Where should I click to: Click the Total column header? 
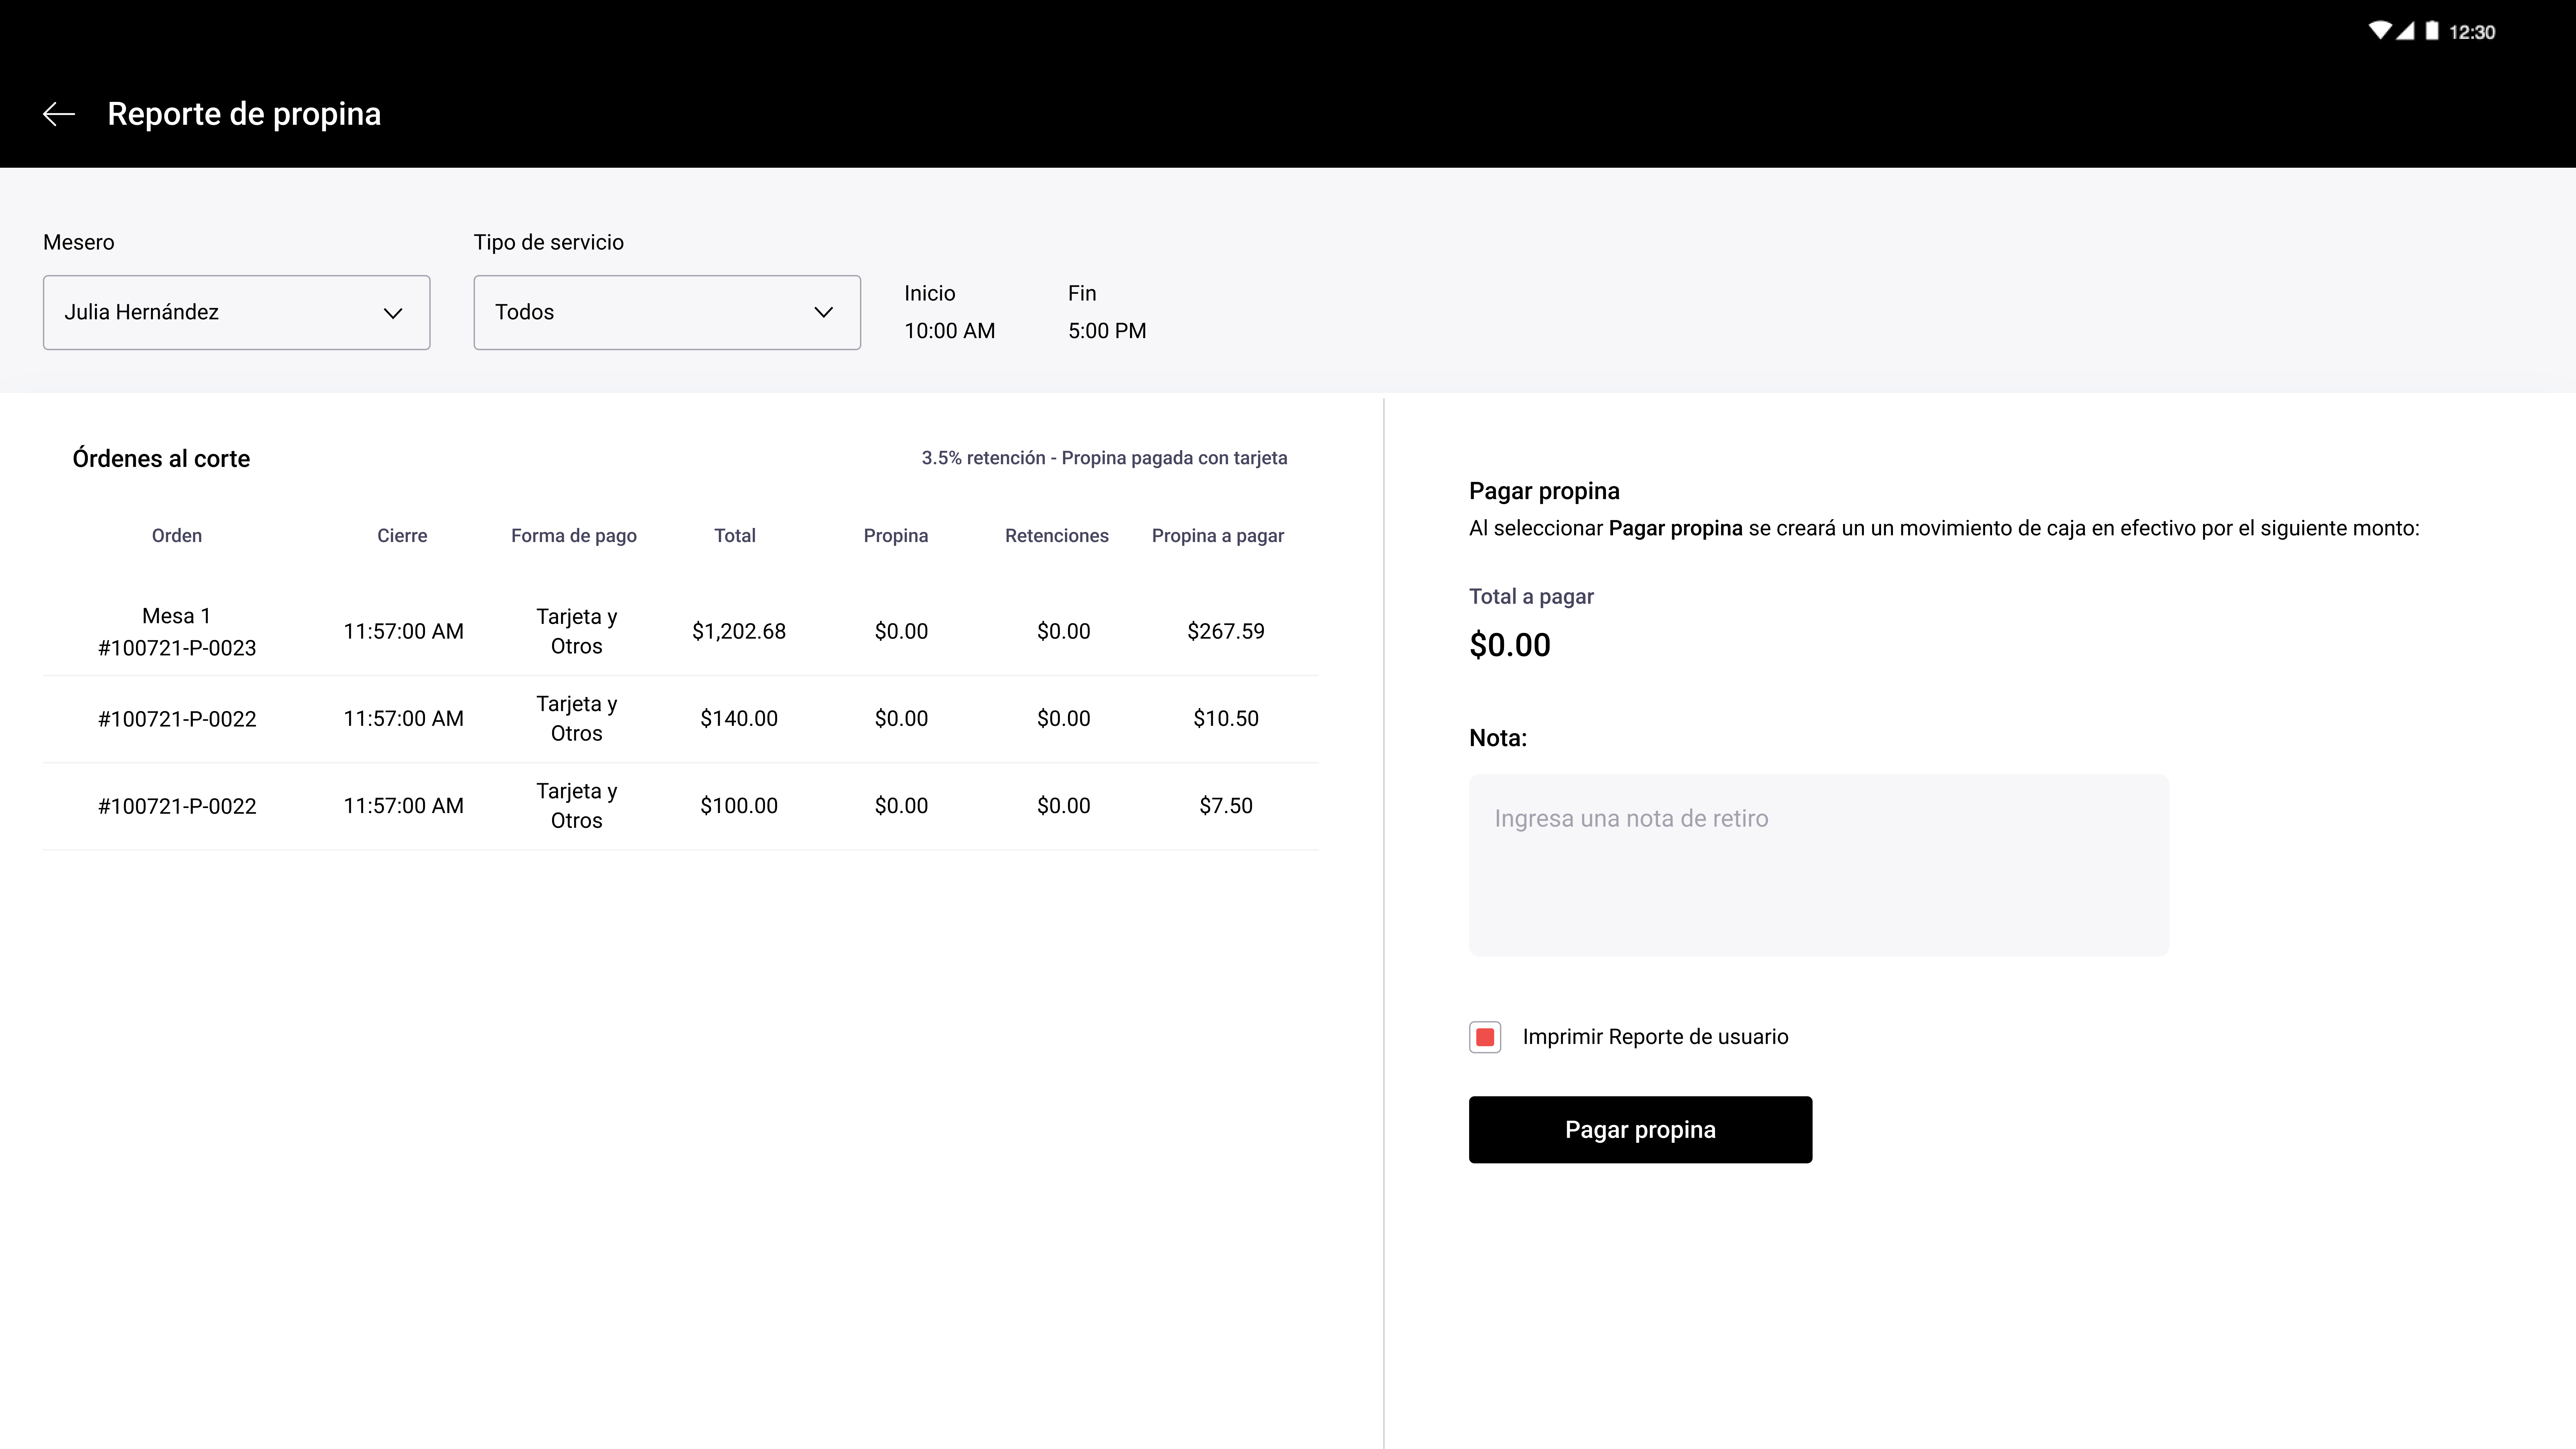pyautogui.click(x=735, y=536)
